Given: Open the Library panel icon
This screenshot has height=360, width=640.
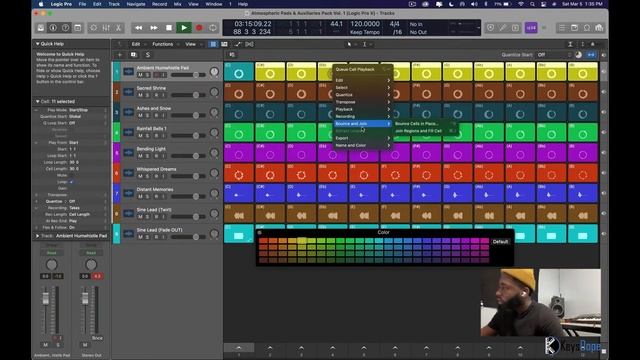Looking at the screenshot, I should click(x=41, y=28).
